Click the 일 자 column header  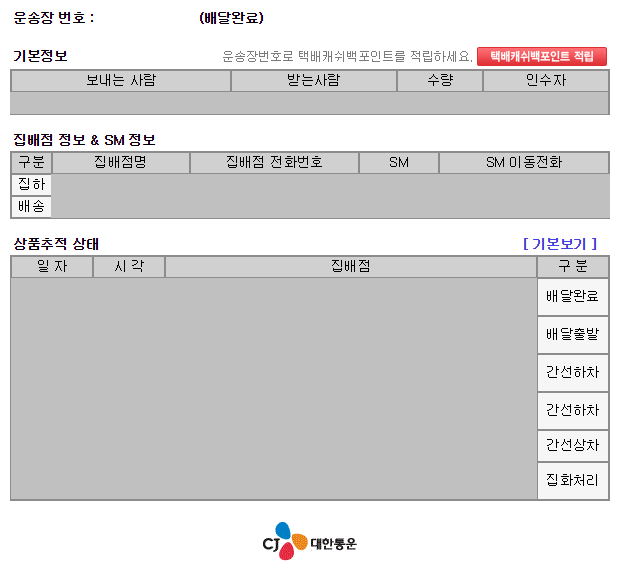coord(52,267)
